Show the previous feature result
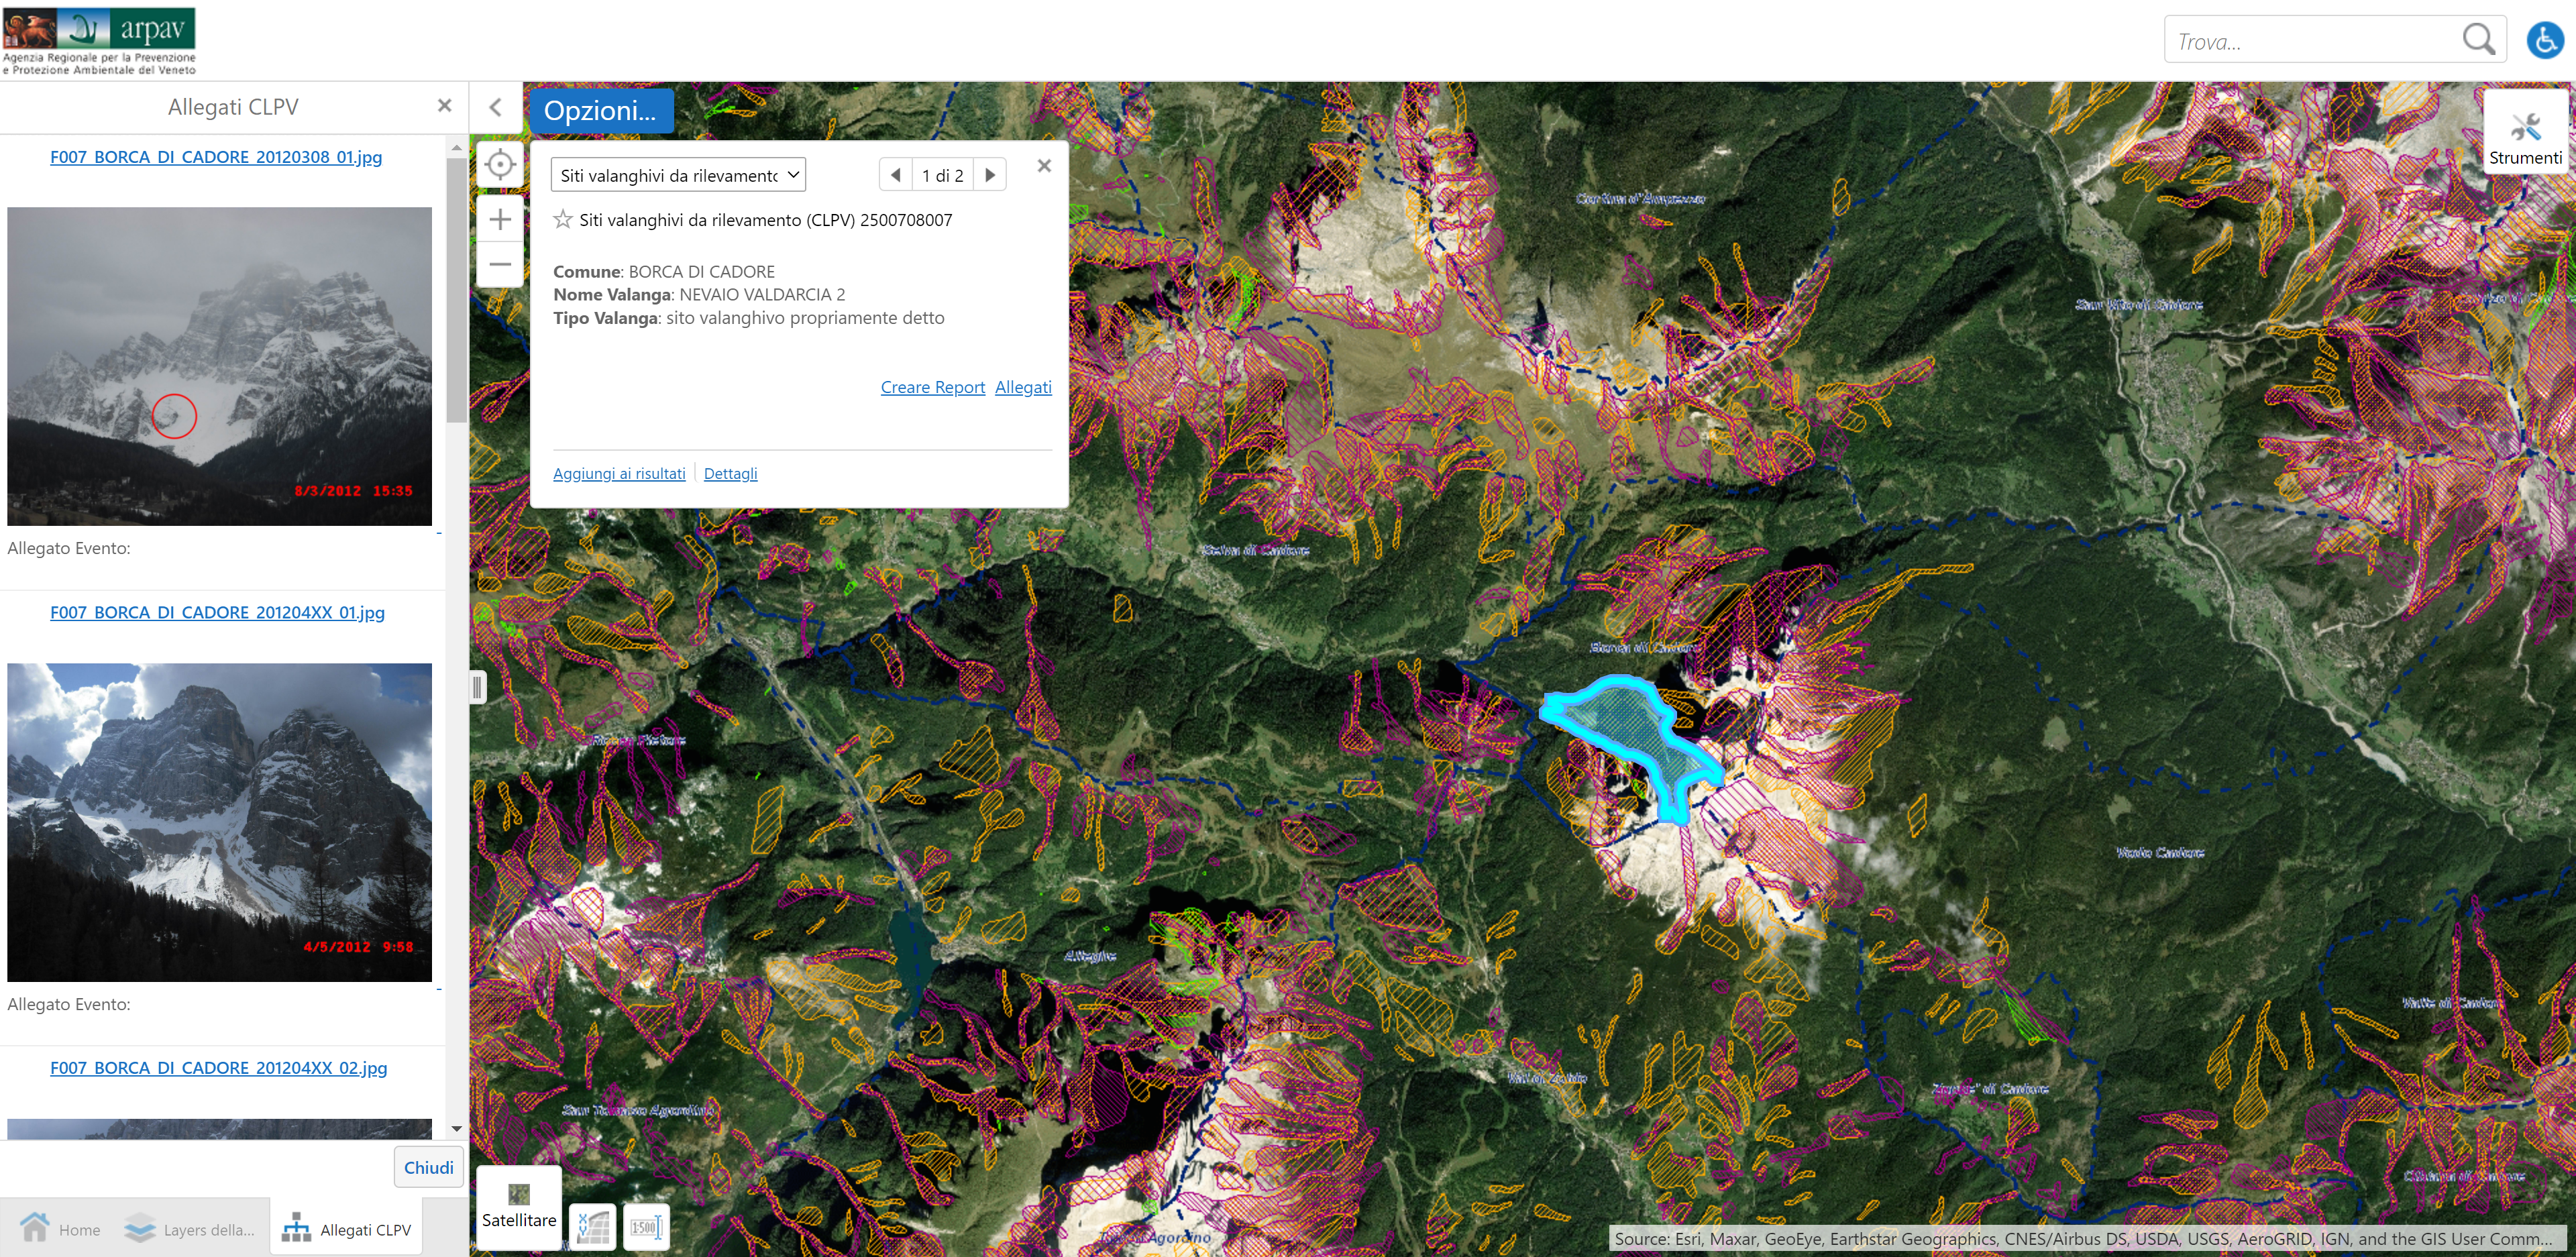Image resolution: width=2576 pixels, height=1257 pixels. [896, 175]
